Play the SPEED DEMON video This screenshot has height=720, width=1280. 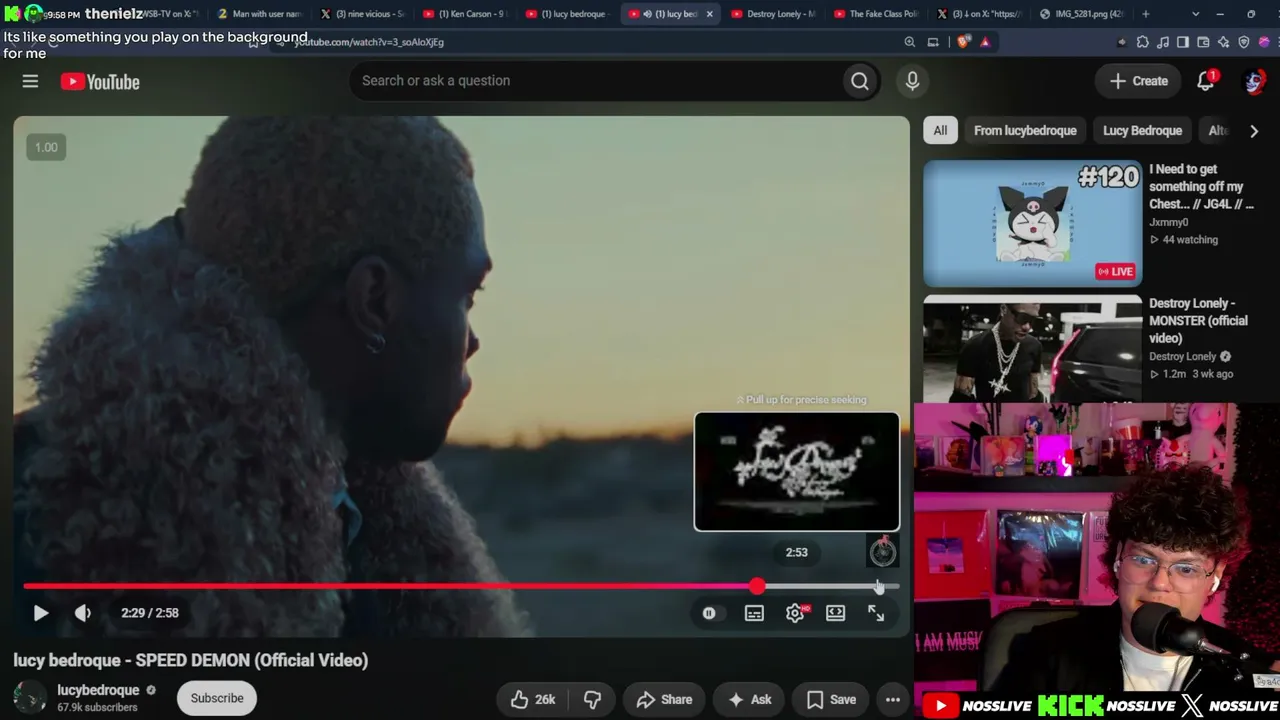coord(41,613)
